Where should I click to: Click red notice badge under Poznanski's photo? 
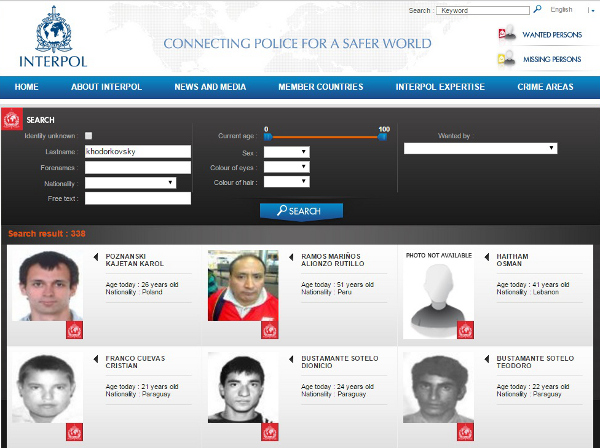point(74,330)
